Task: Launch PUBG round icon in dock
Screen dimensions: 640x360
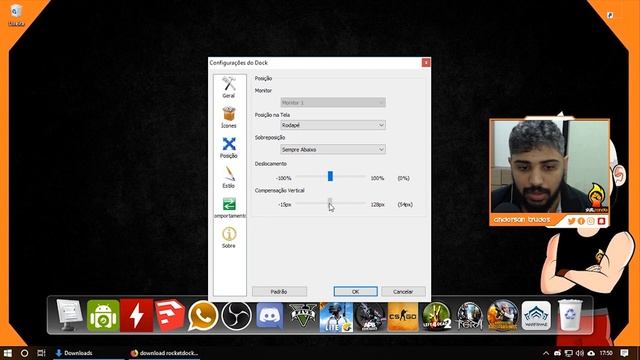Action: (502, 316)
